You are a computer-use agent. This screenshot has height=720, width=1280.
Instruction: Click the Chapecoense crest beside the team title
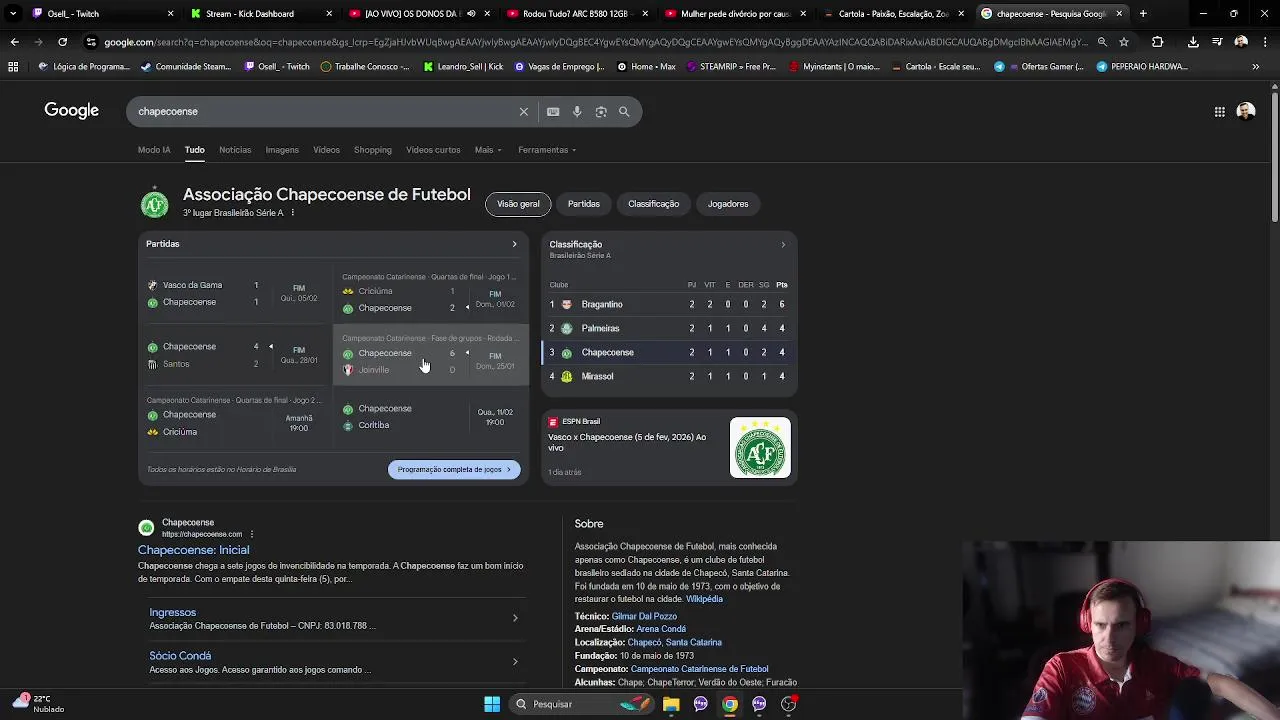(154, 203)
